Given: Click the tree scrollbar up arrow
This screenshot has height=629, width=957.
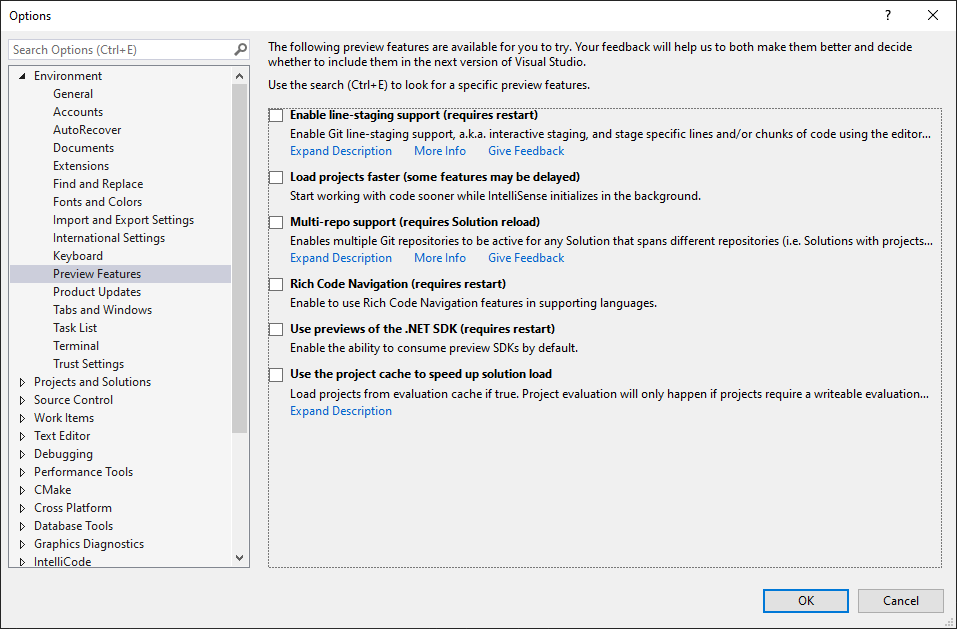Looking at the screenshot, I should [x=239, y=76].
